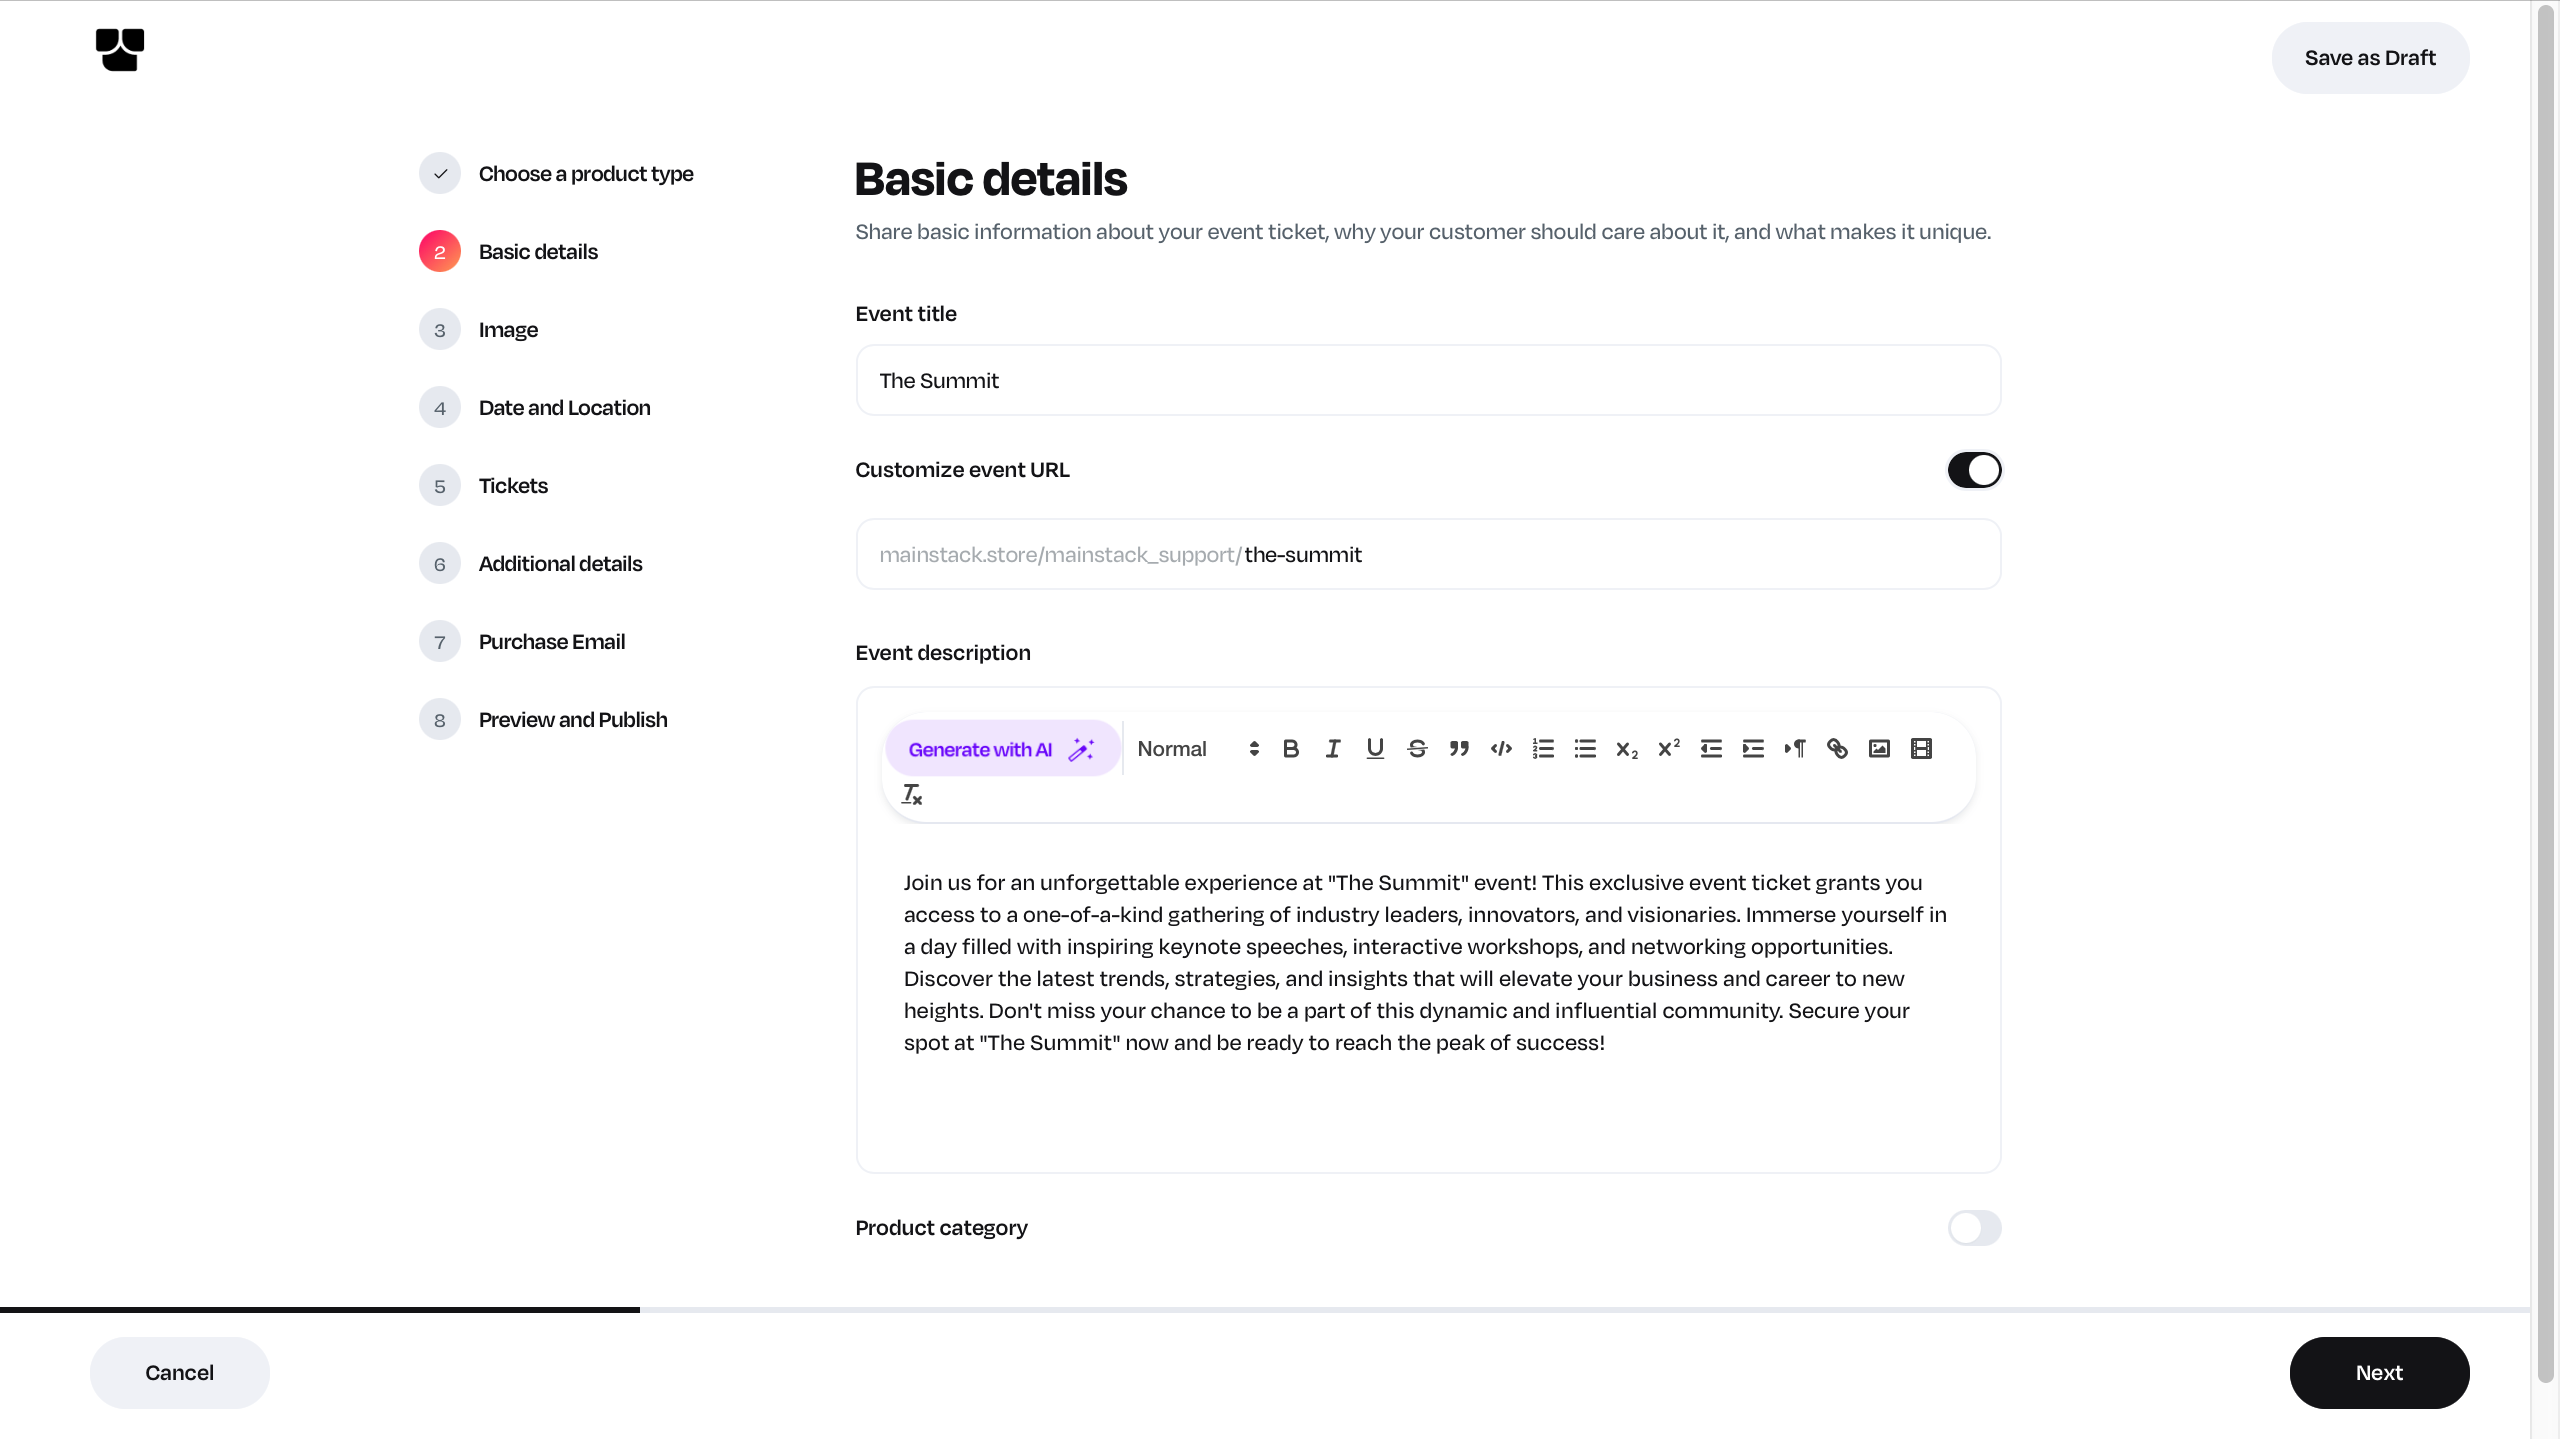
Task: Clear text formatting in the editor
Action: [911, 795]
